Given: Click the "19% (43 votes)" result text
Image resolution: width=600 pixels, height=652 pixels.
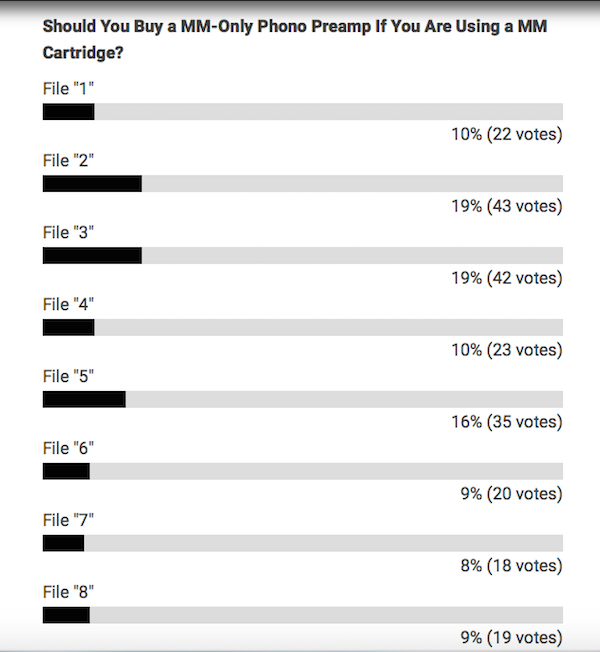Looking at the screenshot, I should pyautogui.click(x=507, y=206).
